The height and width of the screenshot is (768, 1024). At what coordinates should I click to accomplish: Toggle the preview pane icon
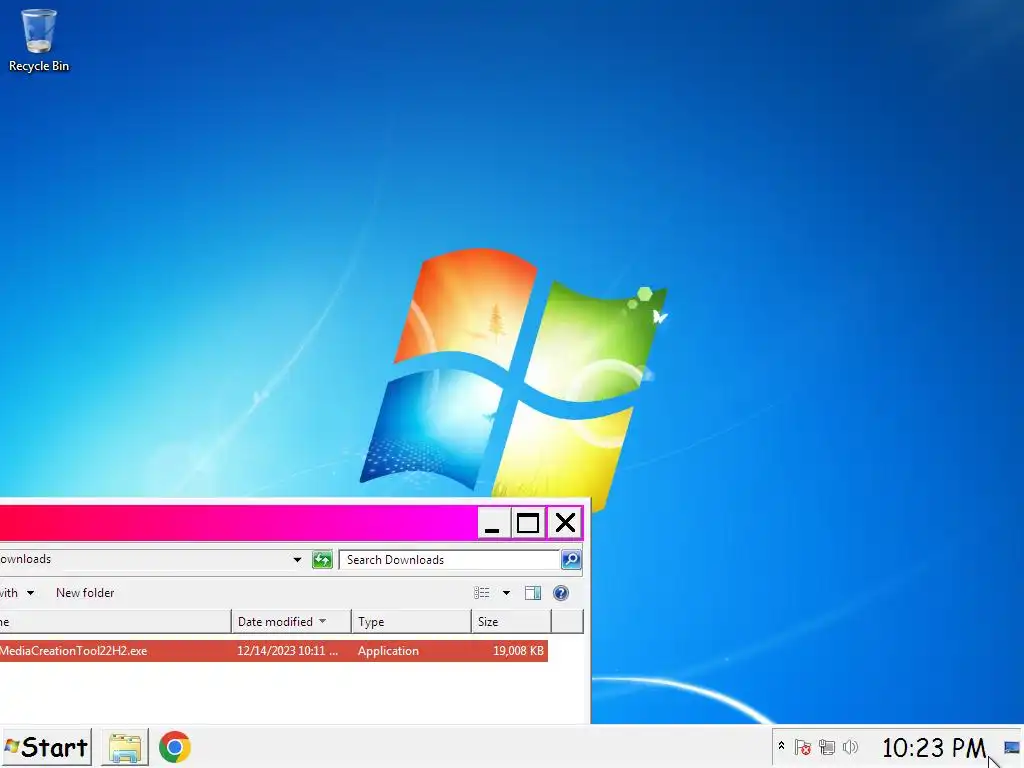tap(533, 593)
